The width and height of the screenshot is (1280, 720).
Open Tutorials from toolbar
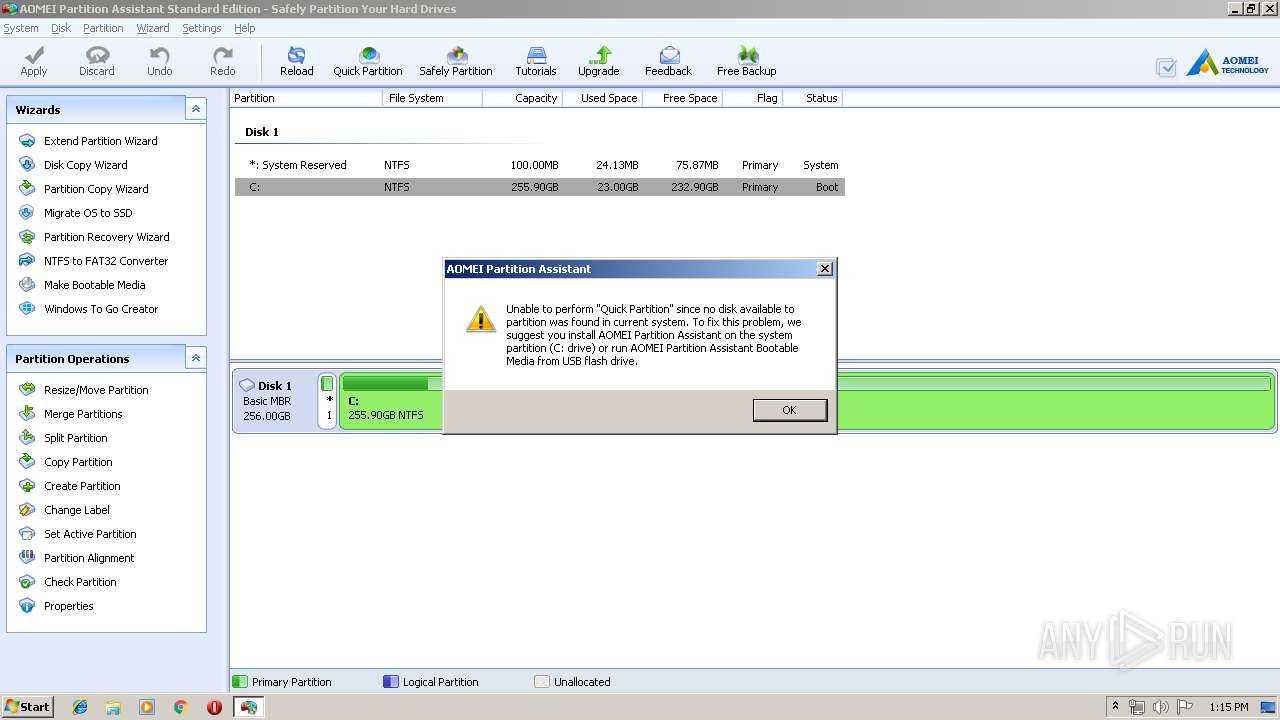(x=536, y=61)
